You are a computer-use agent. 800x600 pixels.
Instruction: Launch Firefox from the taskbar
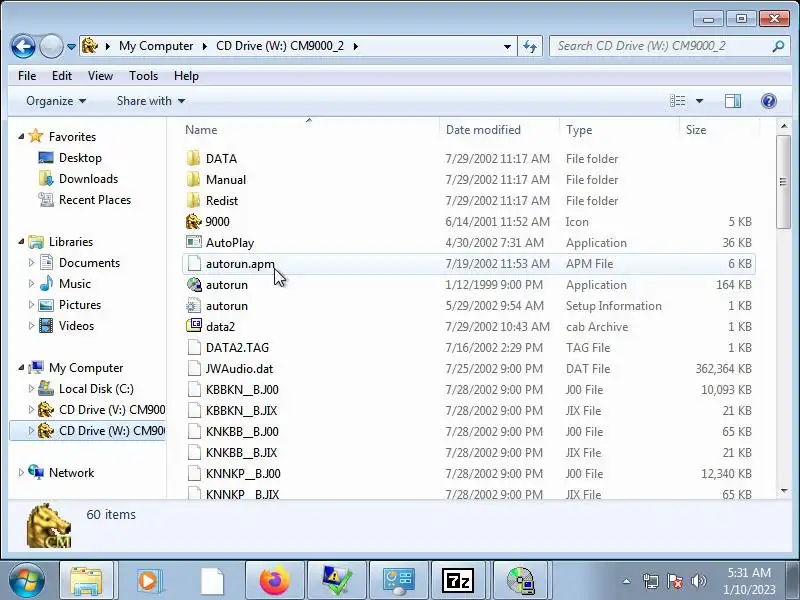point(274,580)
